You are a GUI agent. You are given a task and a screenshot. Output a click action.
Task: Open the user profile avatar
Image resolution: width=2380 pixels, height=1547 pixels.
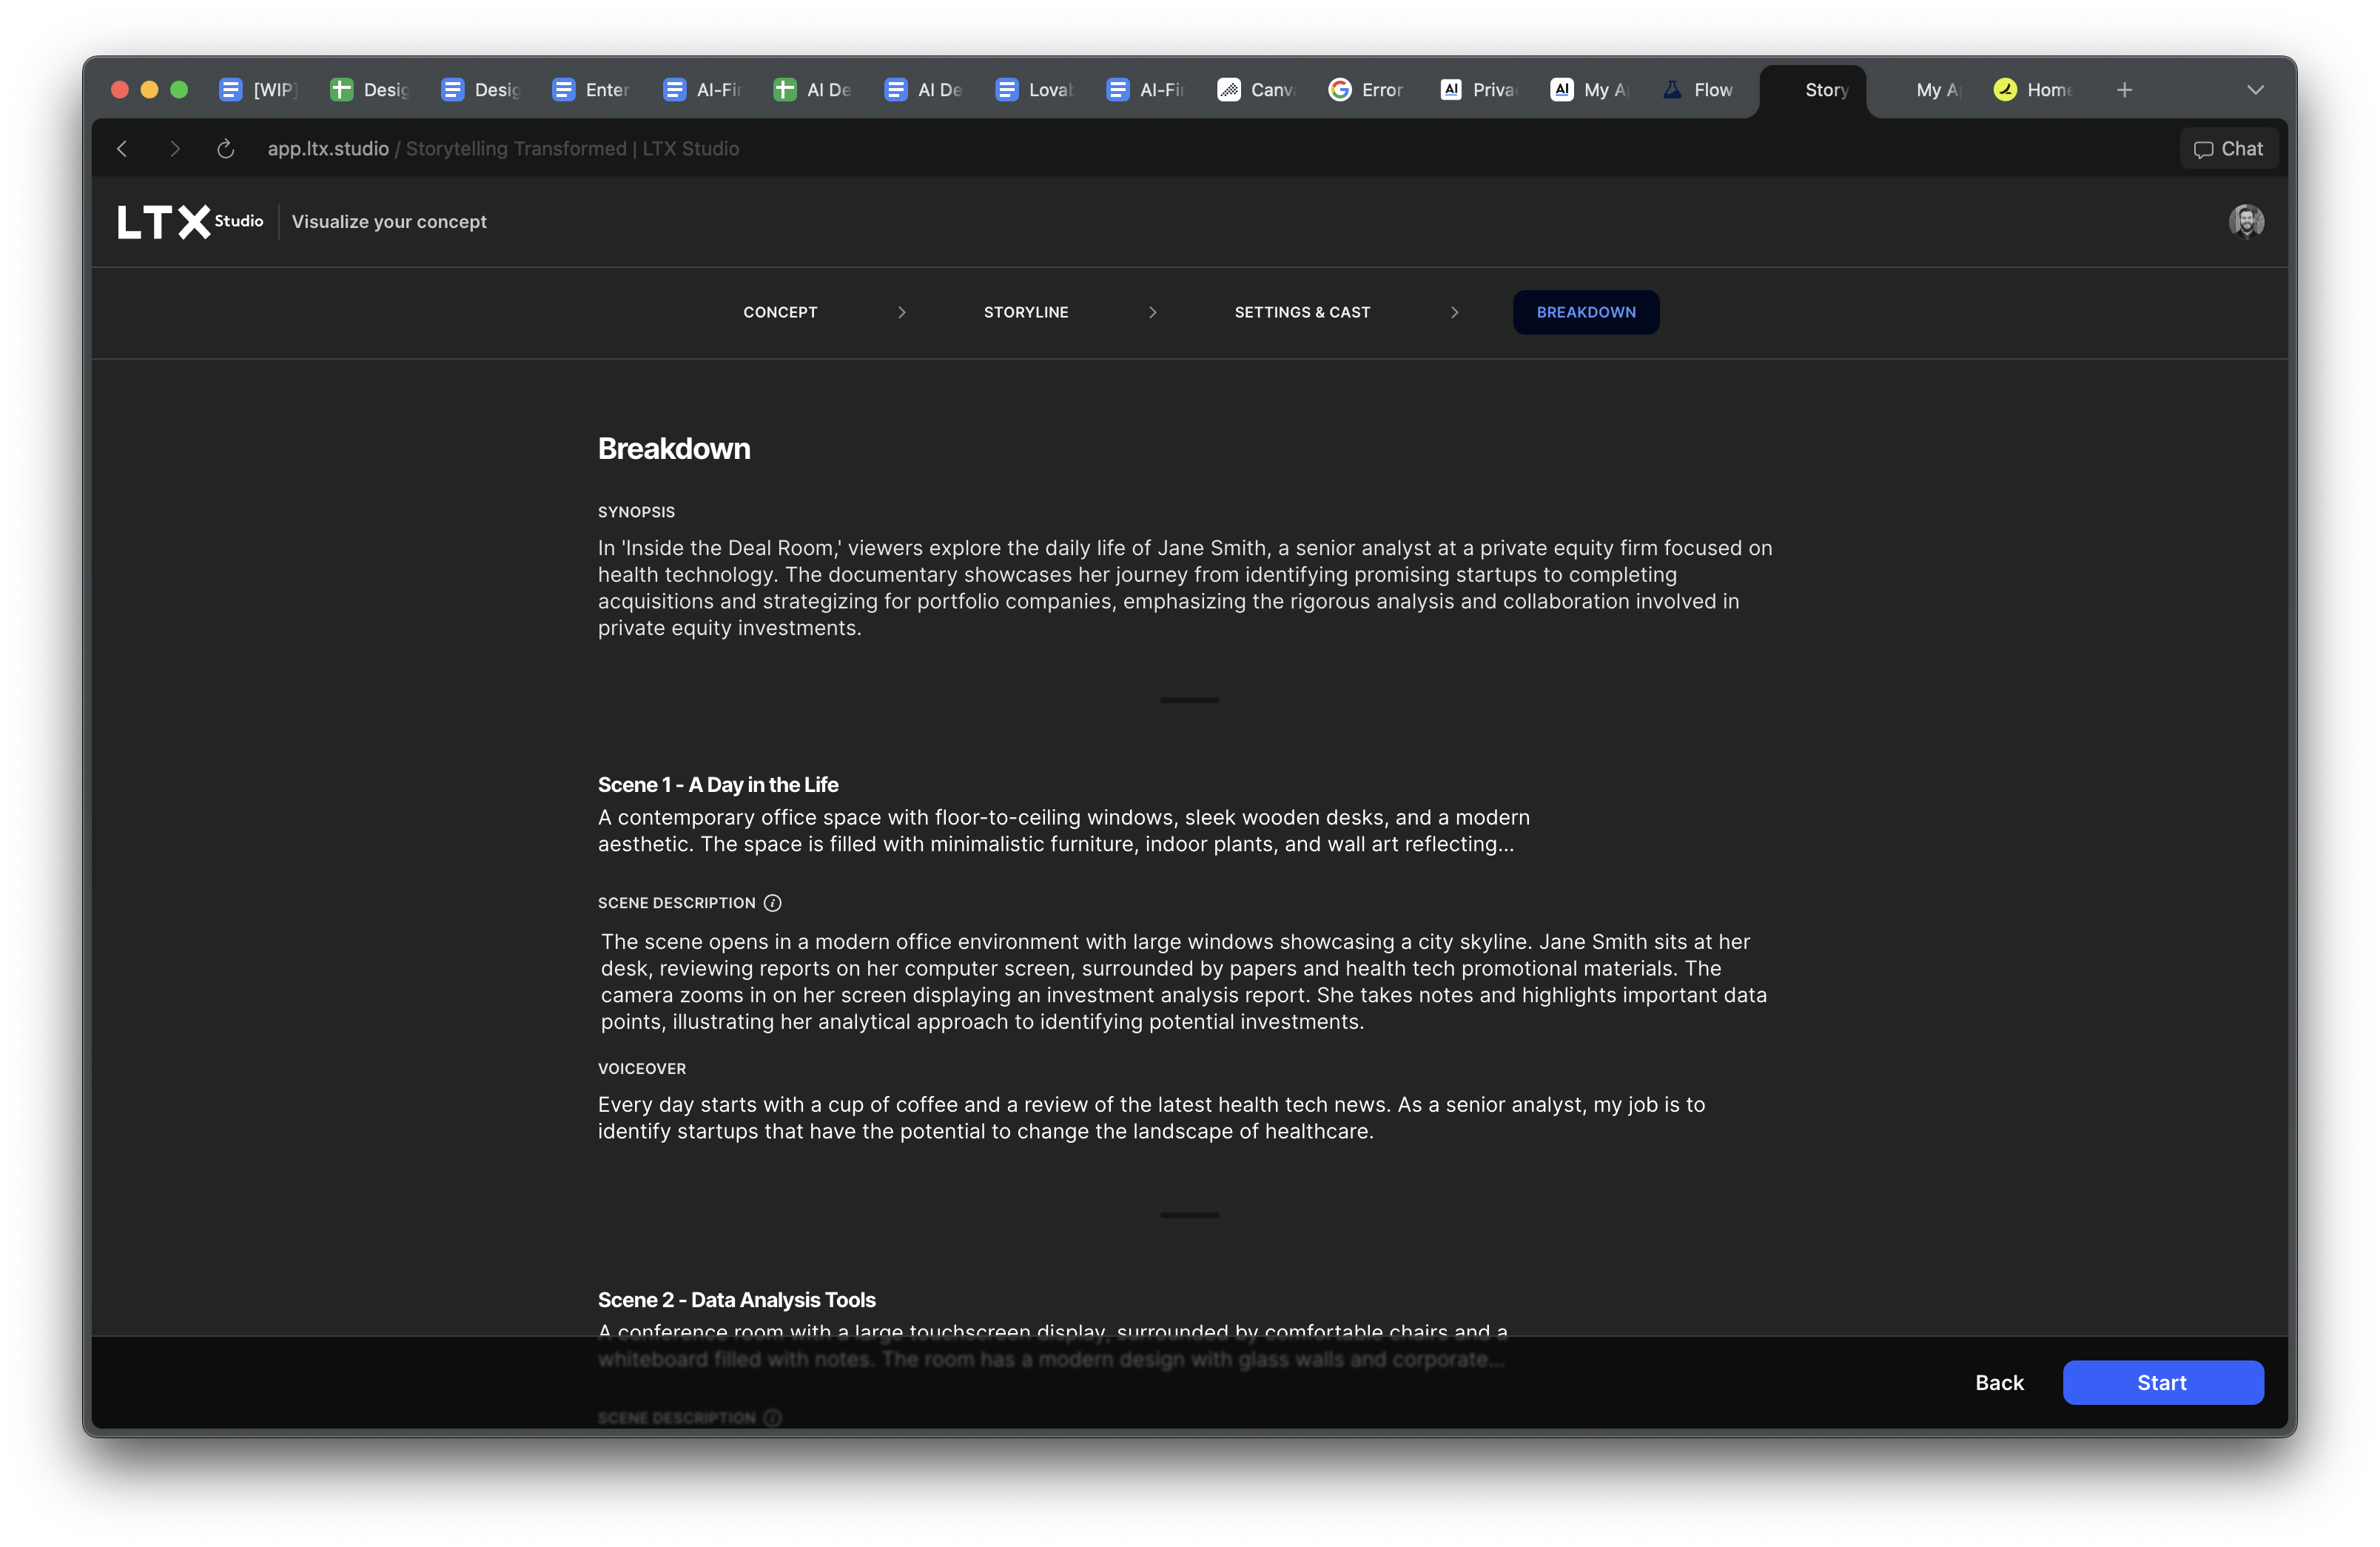[2245, 221]
